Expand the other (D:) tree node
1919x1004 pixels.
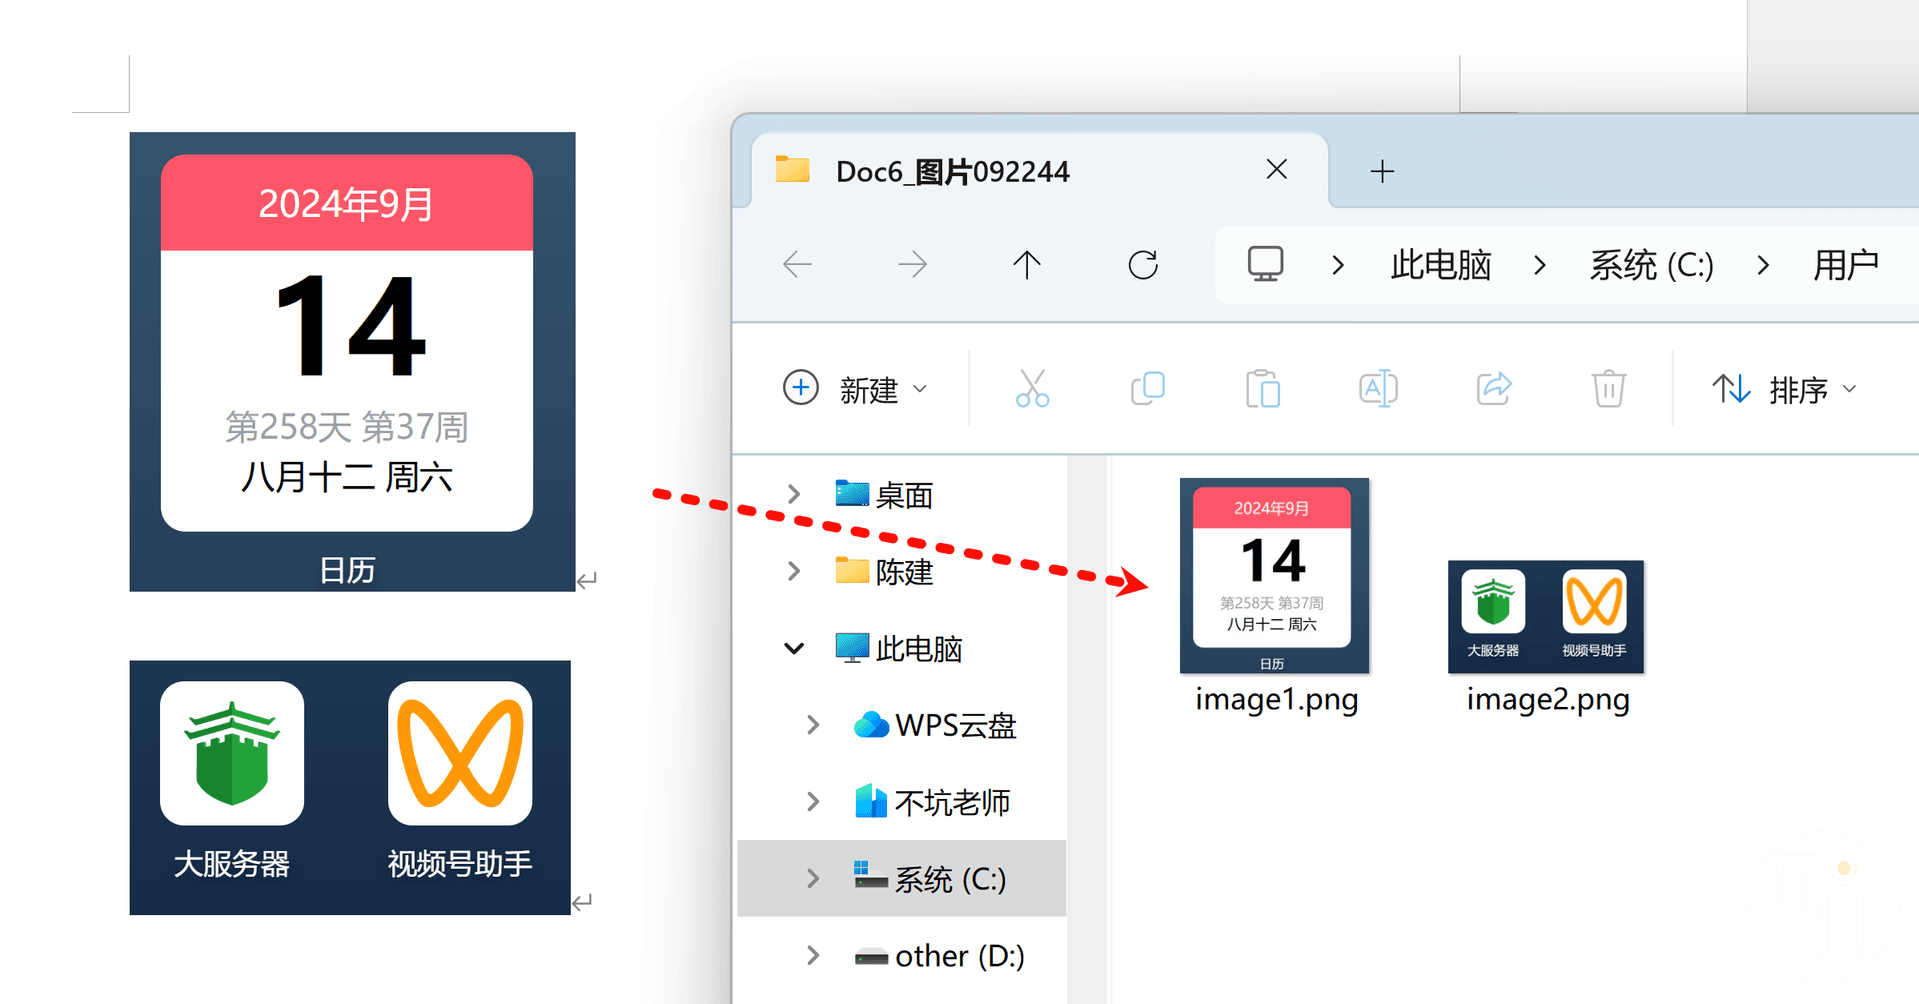tap(813, 955)
